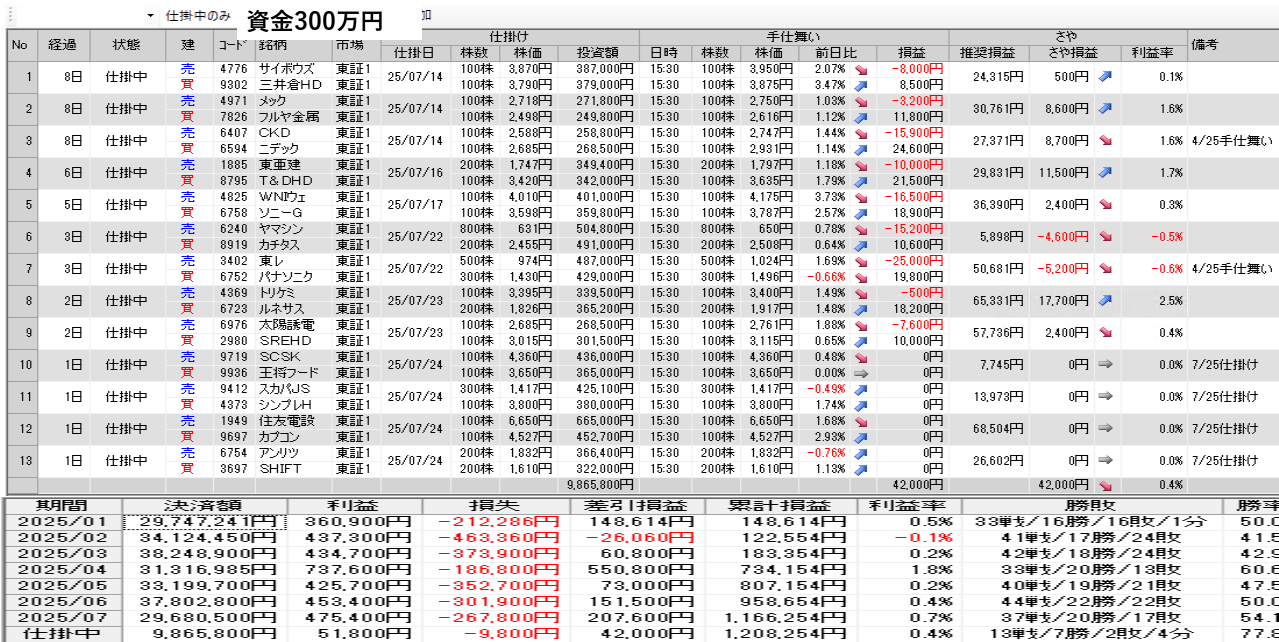Viewport: 1279px width, 642px height.
Task: Click the red down arrow beside パナソニク -0.66%
Action: coord(861,277)
